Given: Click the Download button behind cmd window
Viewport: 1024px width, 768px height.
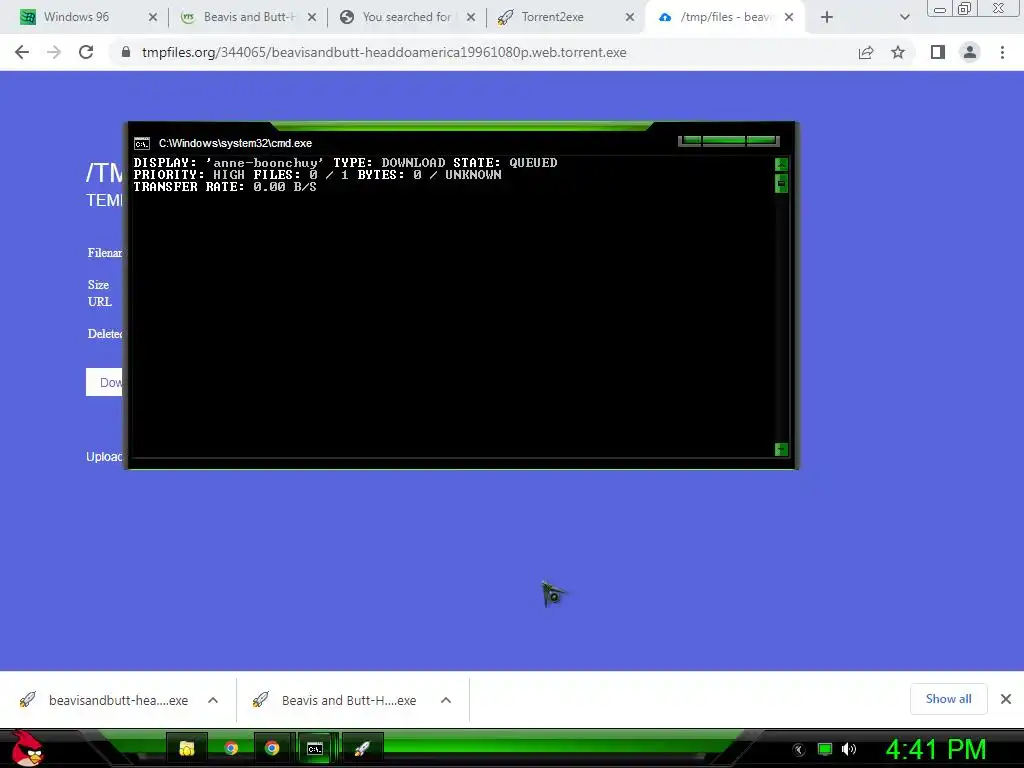Looking at the screenshot, I should (104, 382).
